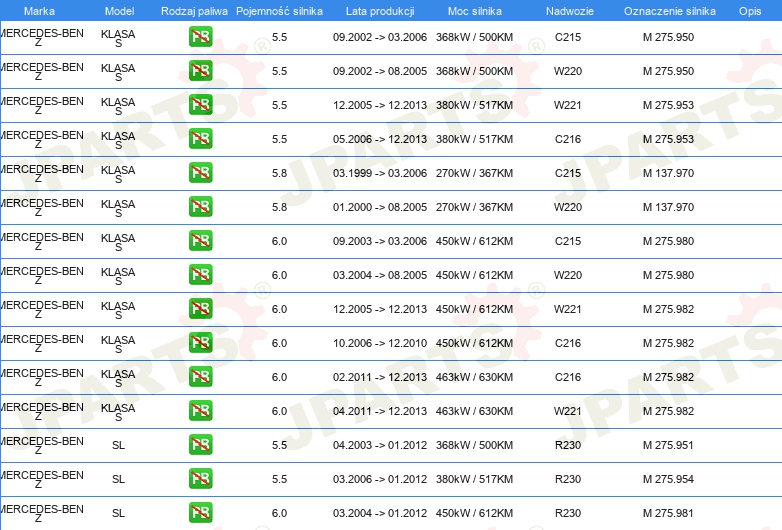Image resolution: width=782 pixels, height=530 pixels.
Task: Click engine code M 137.970 in the C215 row
Action: pos(668,173)
